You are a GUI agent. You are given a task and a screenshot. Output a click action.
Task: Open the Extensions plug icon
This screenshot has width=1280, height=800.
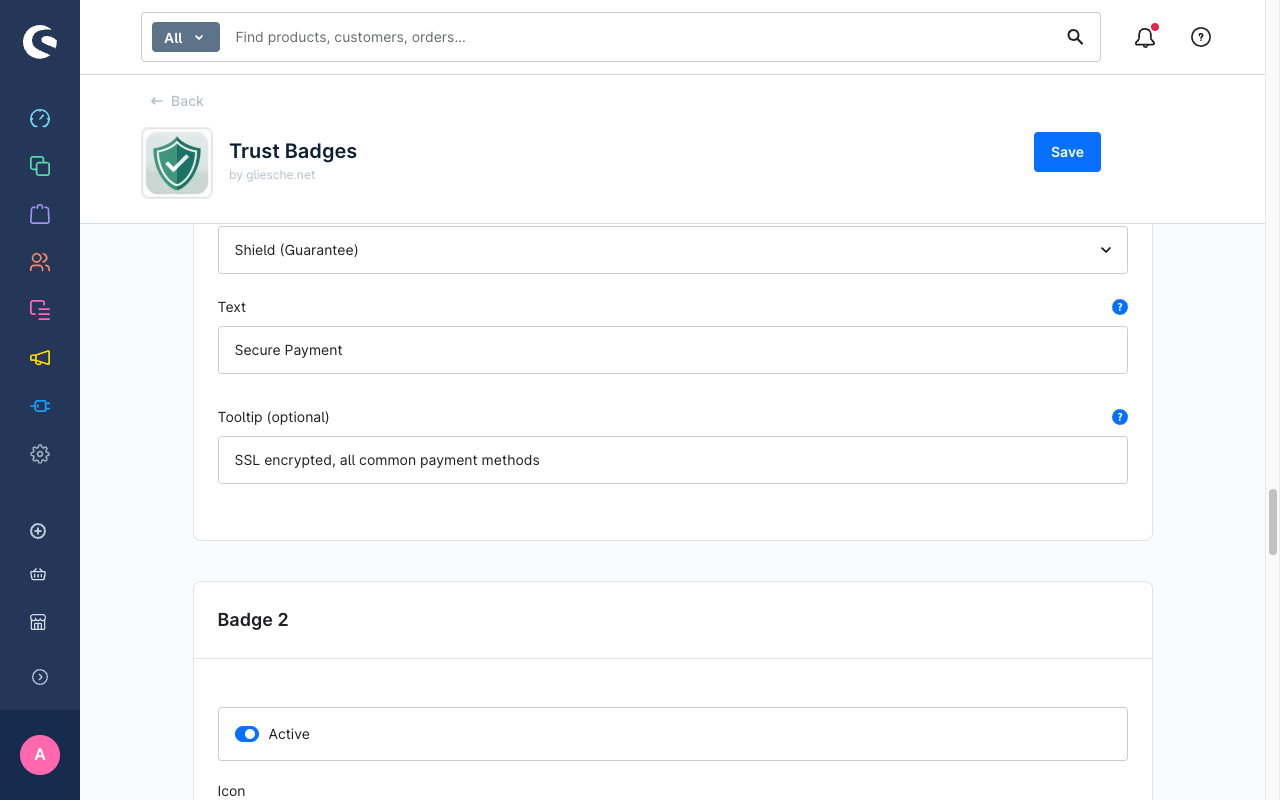[40, 406]
